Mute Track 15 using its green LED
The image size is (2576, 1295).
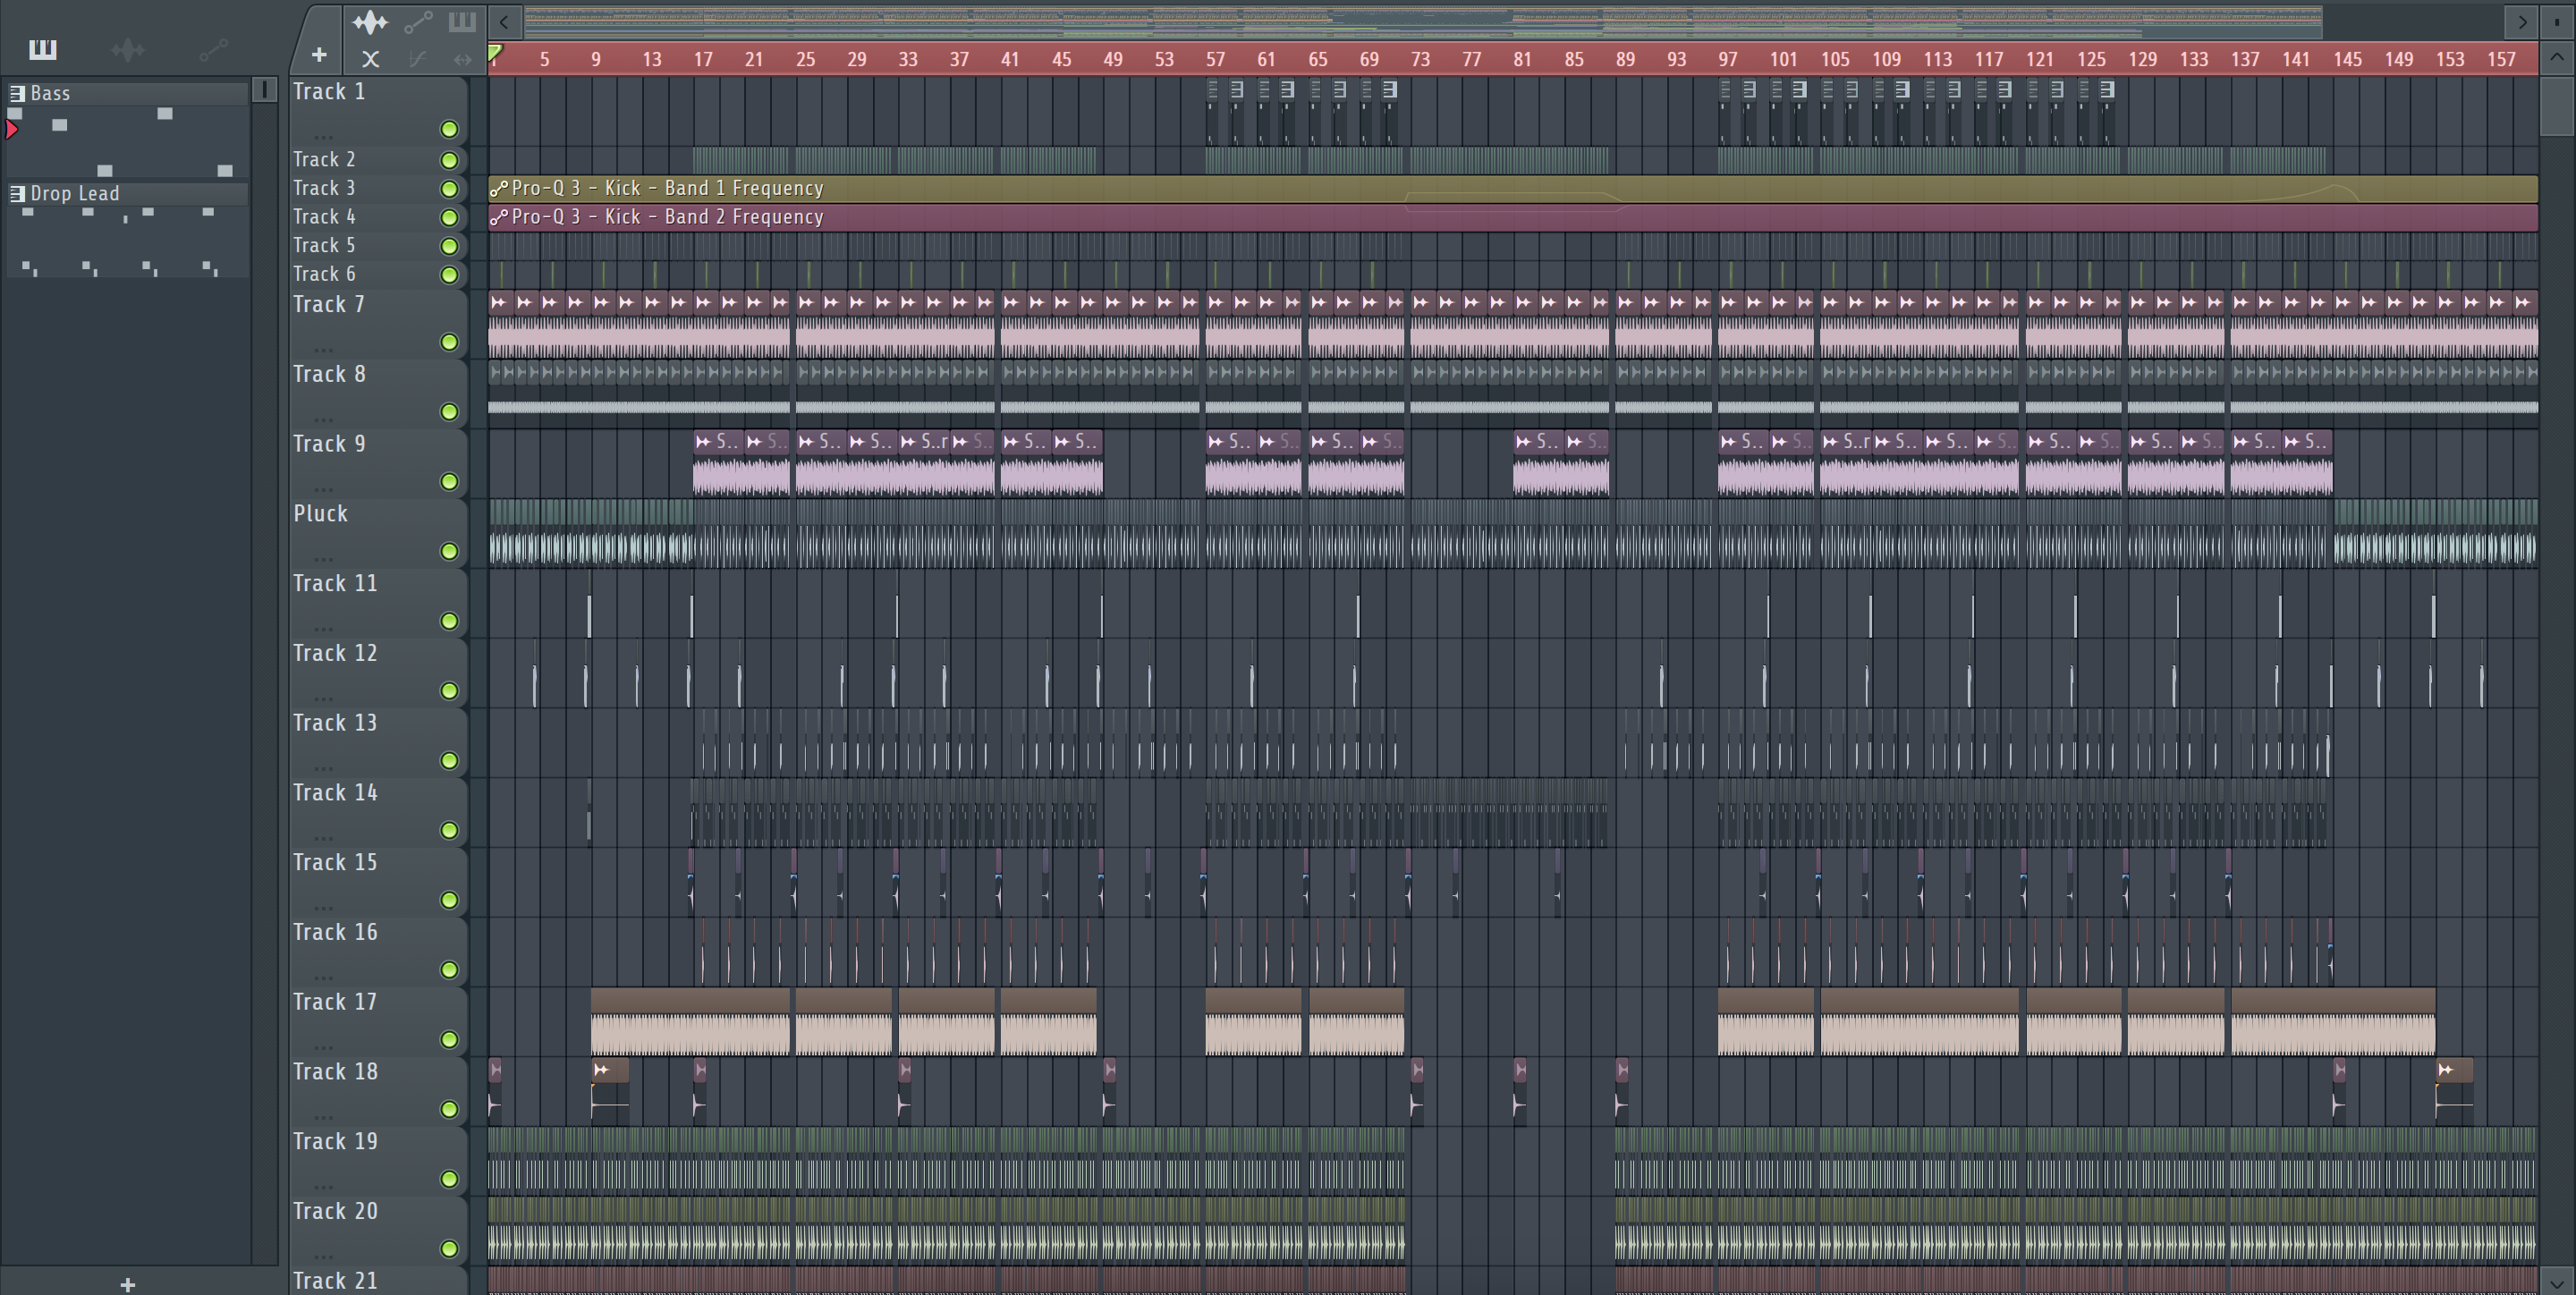[449, 900]
